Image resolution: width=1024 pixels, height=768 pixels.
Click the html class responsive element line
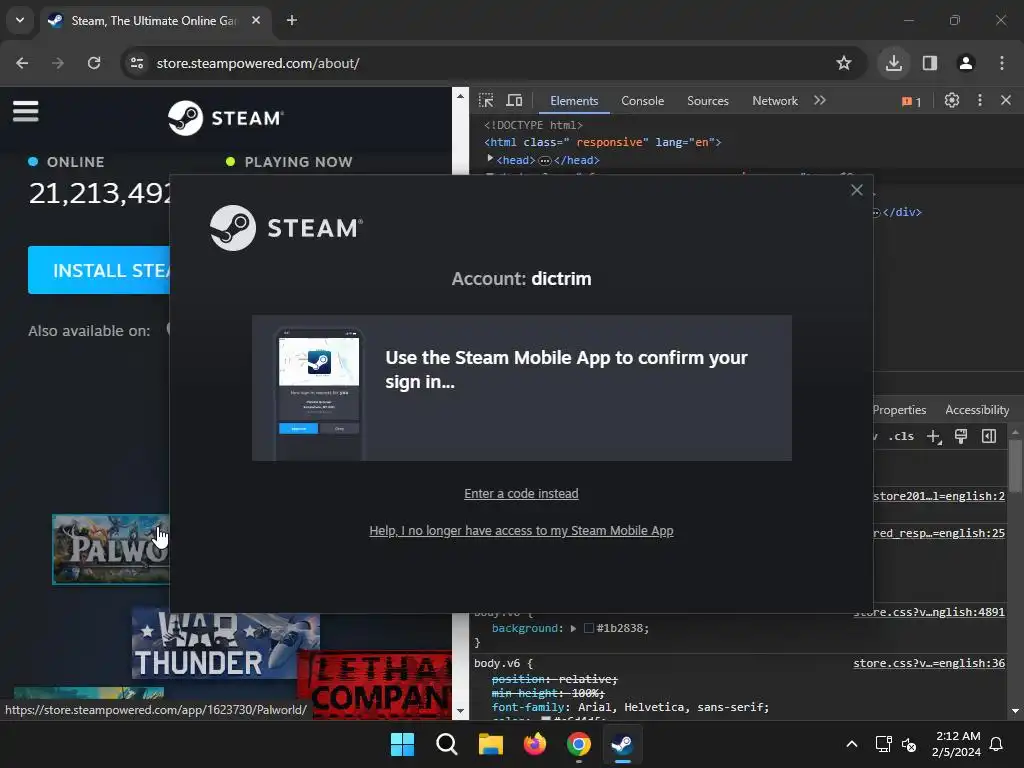click(x=602, y=142)
